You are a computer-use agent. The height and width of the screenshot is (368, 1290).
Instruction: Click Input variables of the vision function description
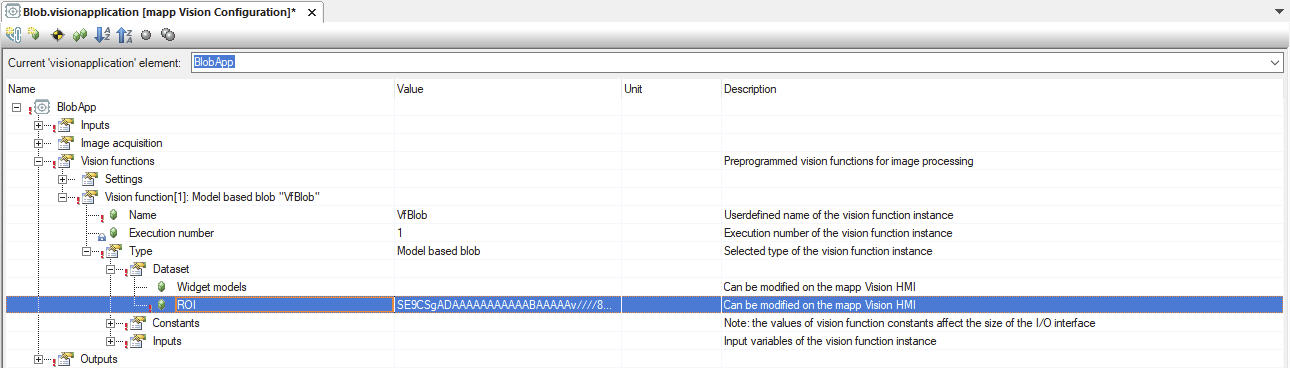830,341
